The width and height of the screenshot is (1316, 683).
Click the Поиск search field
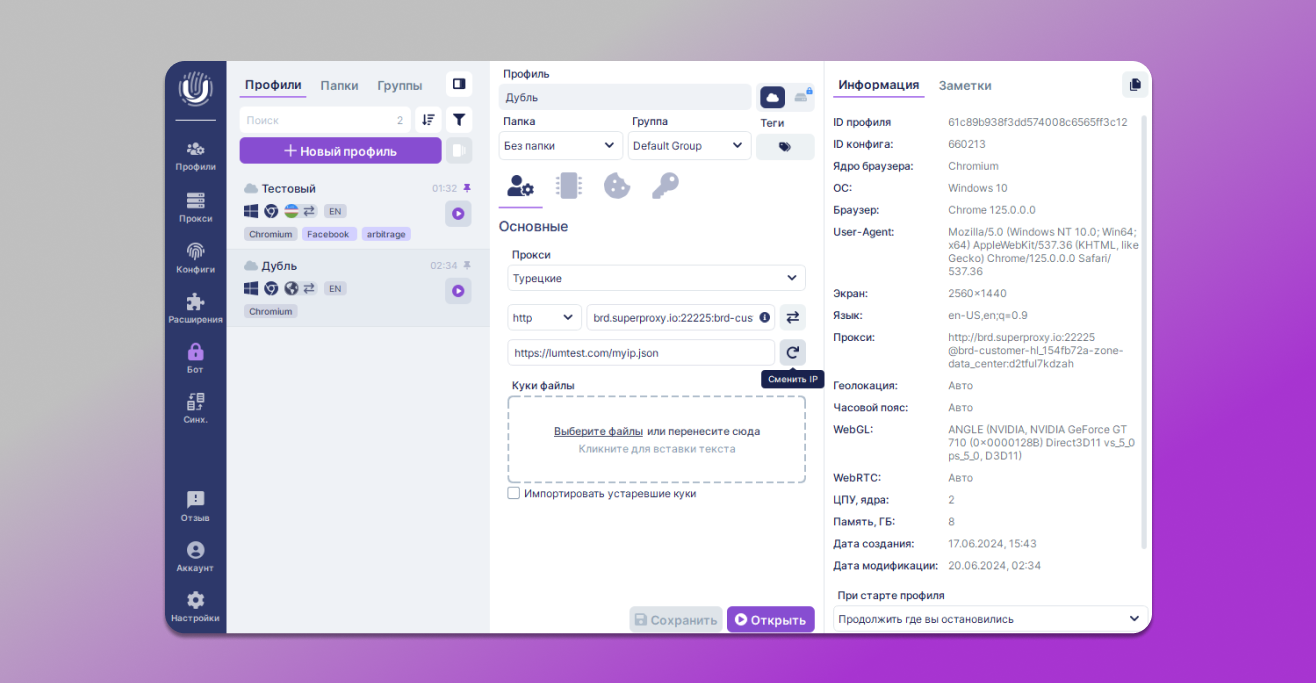coord(315,120)
